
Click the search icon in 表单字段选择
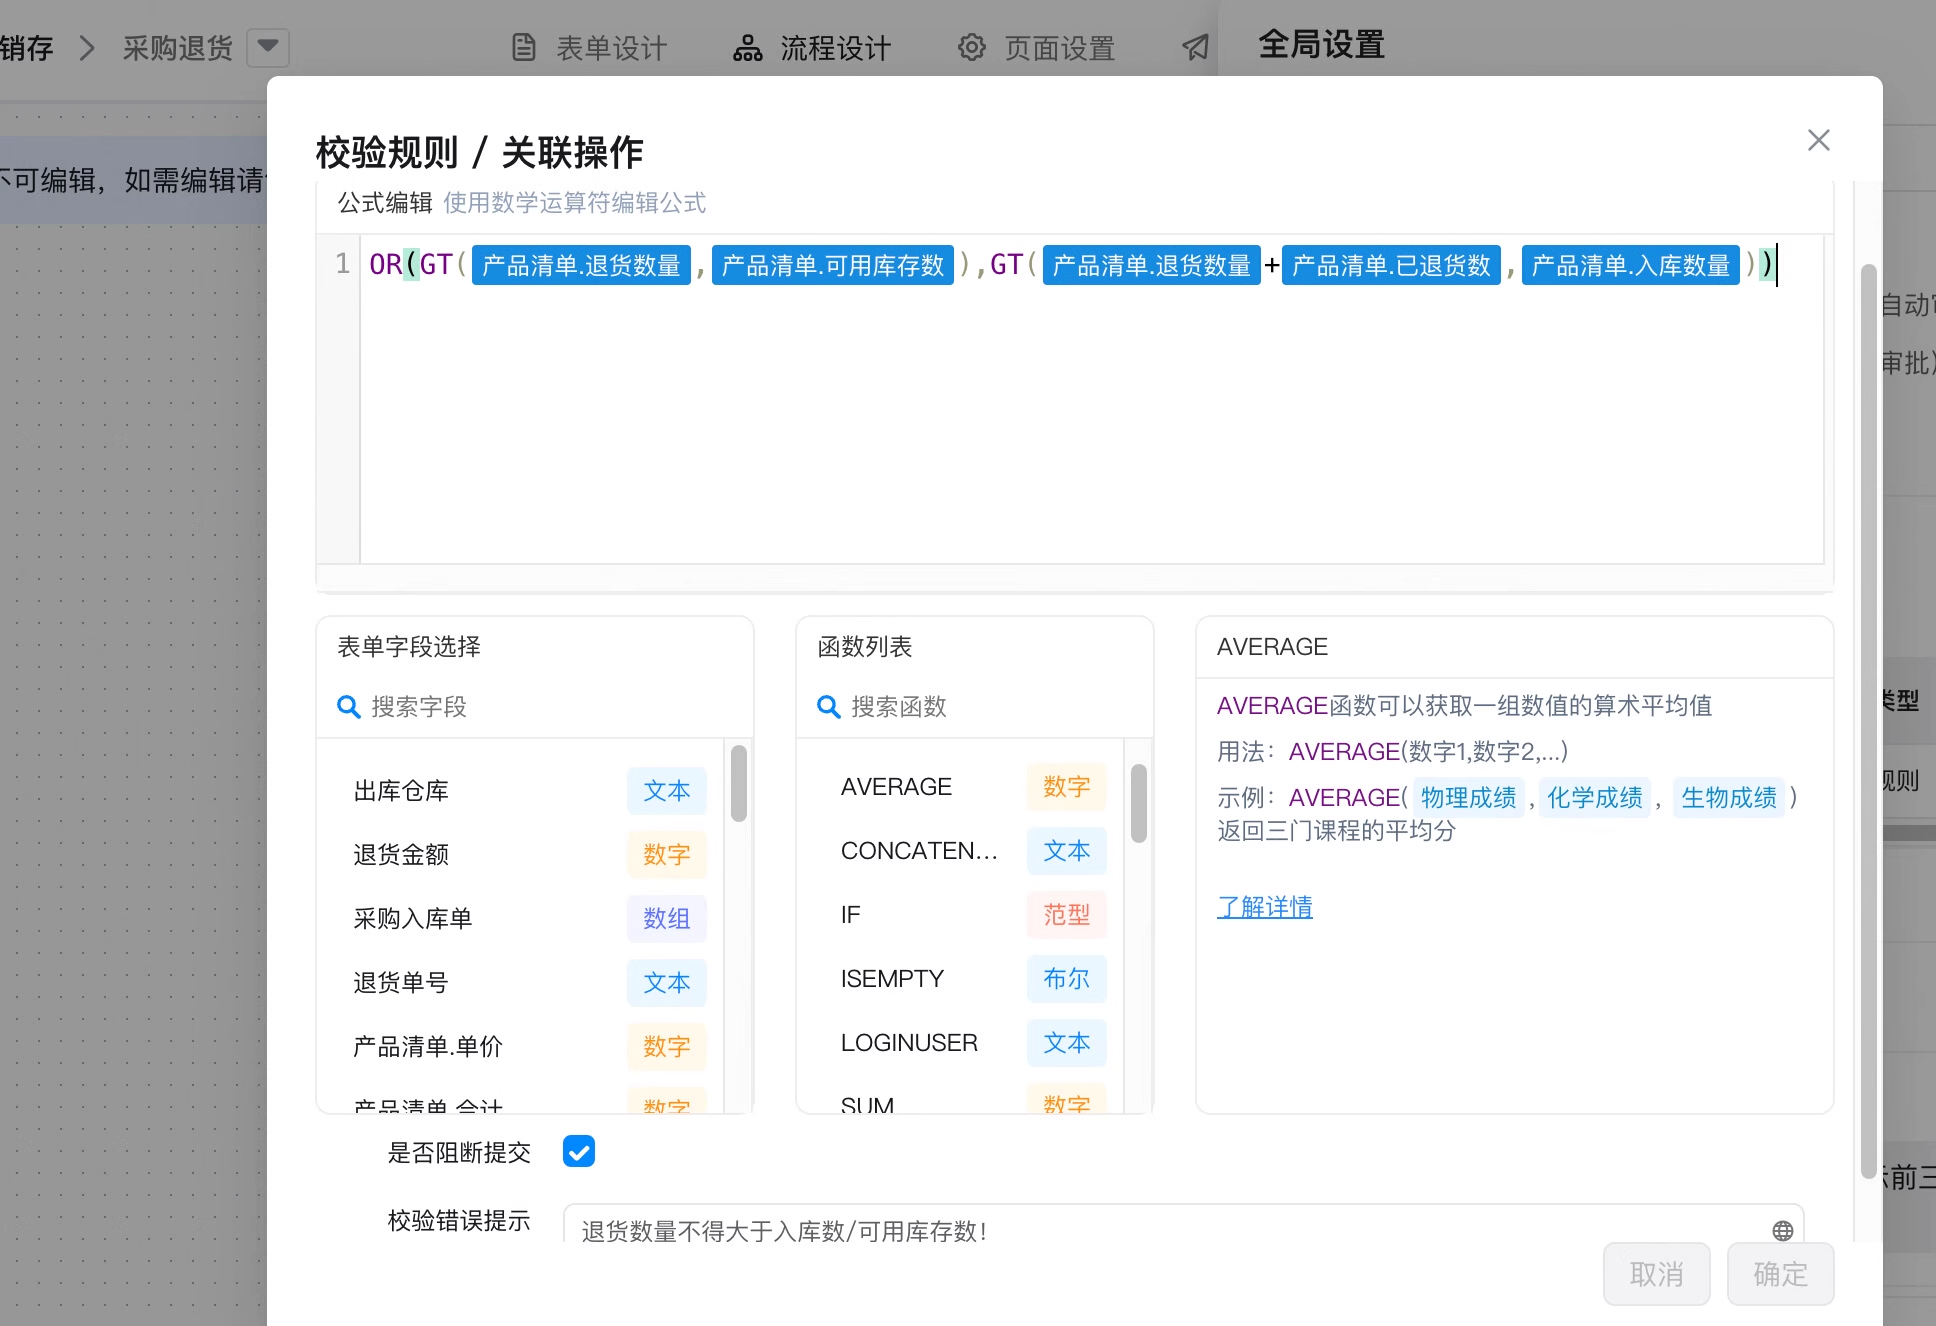349,707
